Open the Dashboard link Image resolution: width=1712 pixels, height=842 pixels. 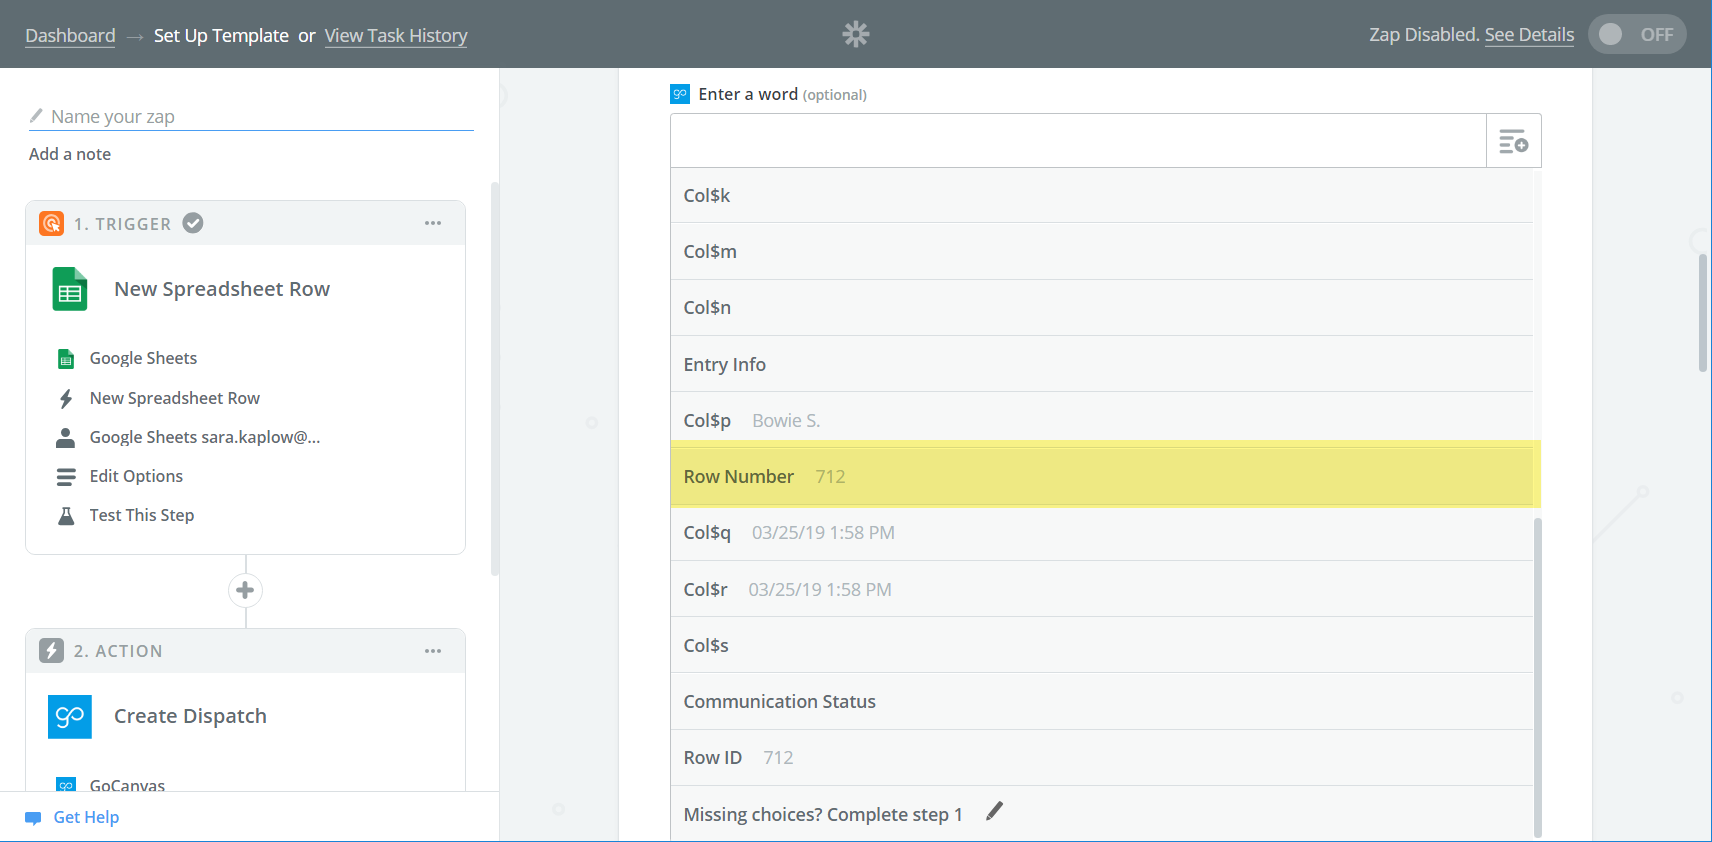coord(70,36)
